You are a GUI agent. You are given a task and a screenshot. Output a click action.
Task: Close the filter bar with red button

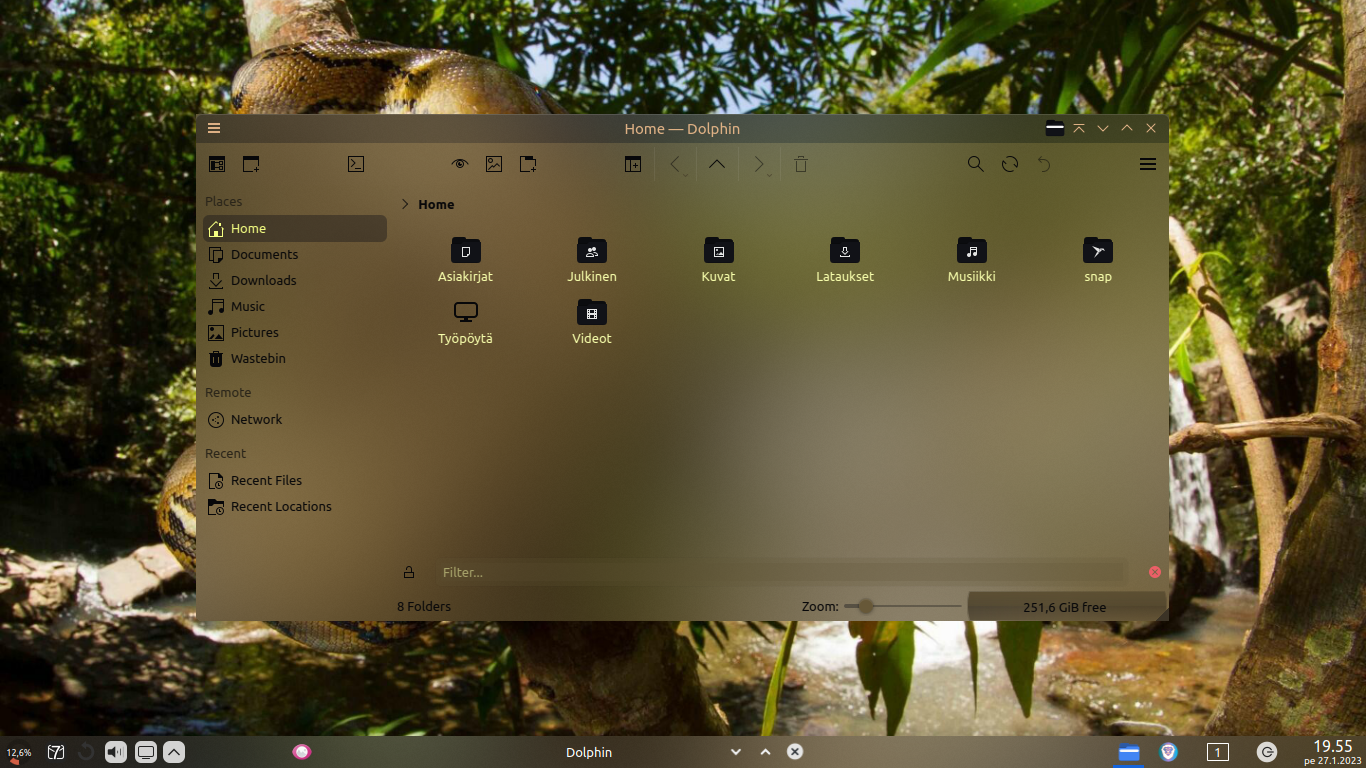pos(1155,572)
